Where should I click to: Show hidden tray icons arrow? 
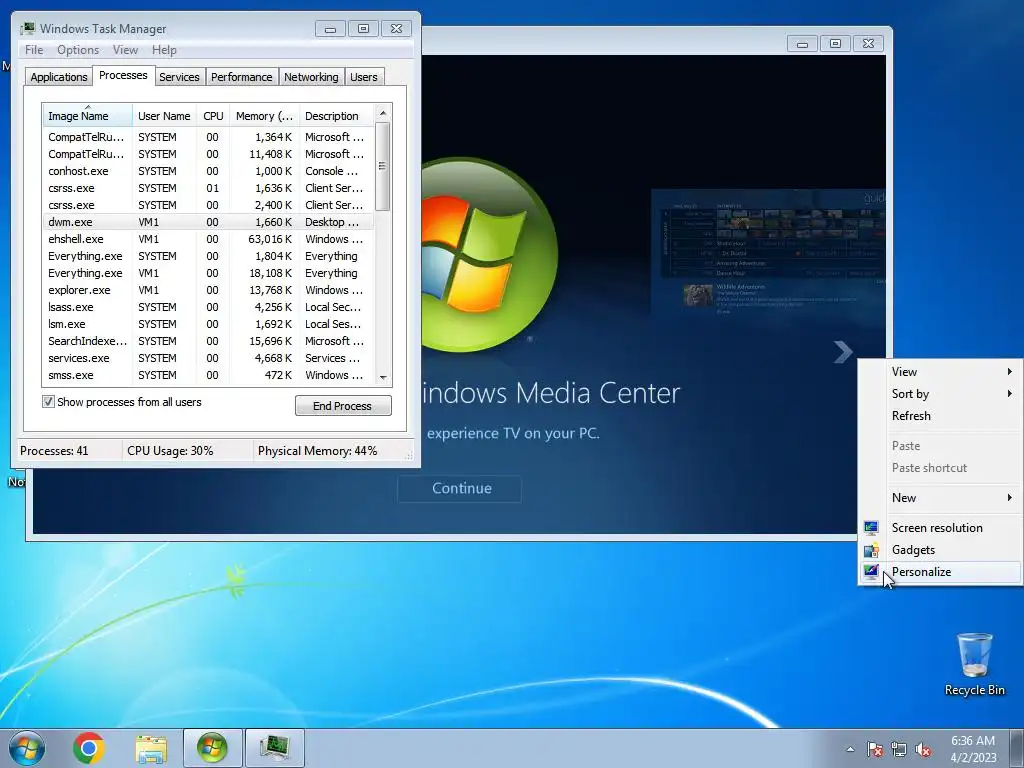(x=850, y=749)
